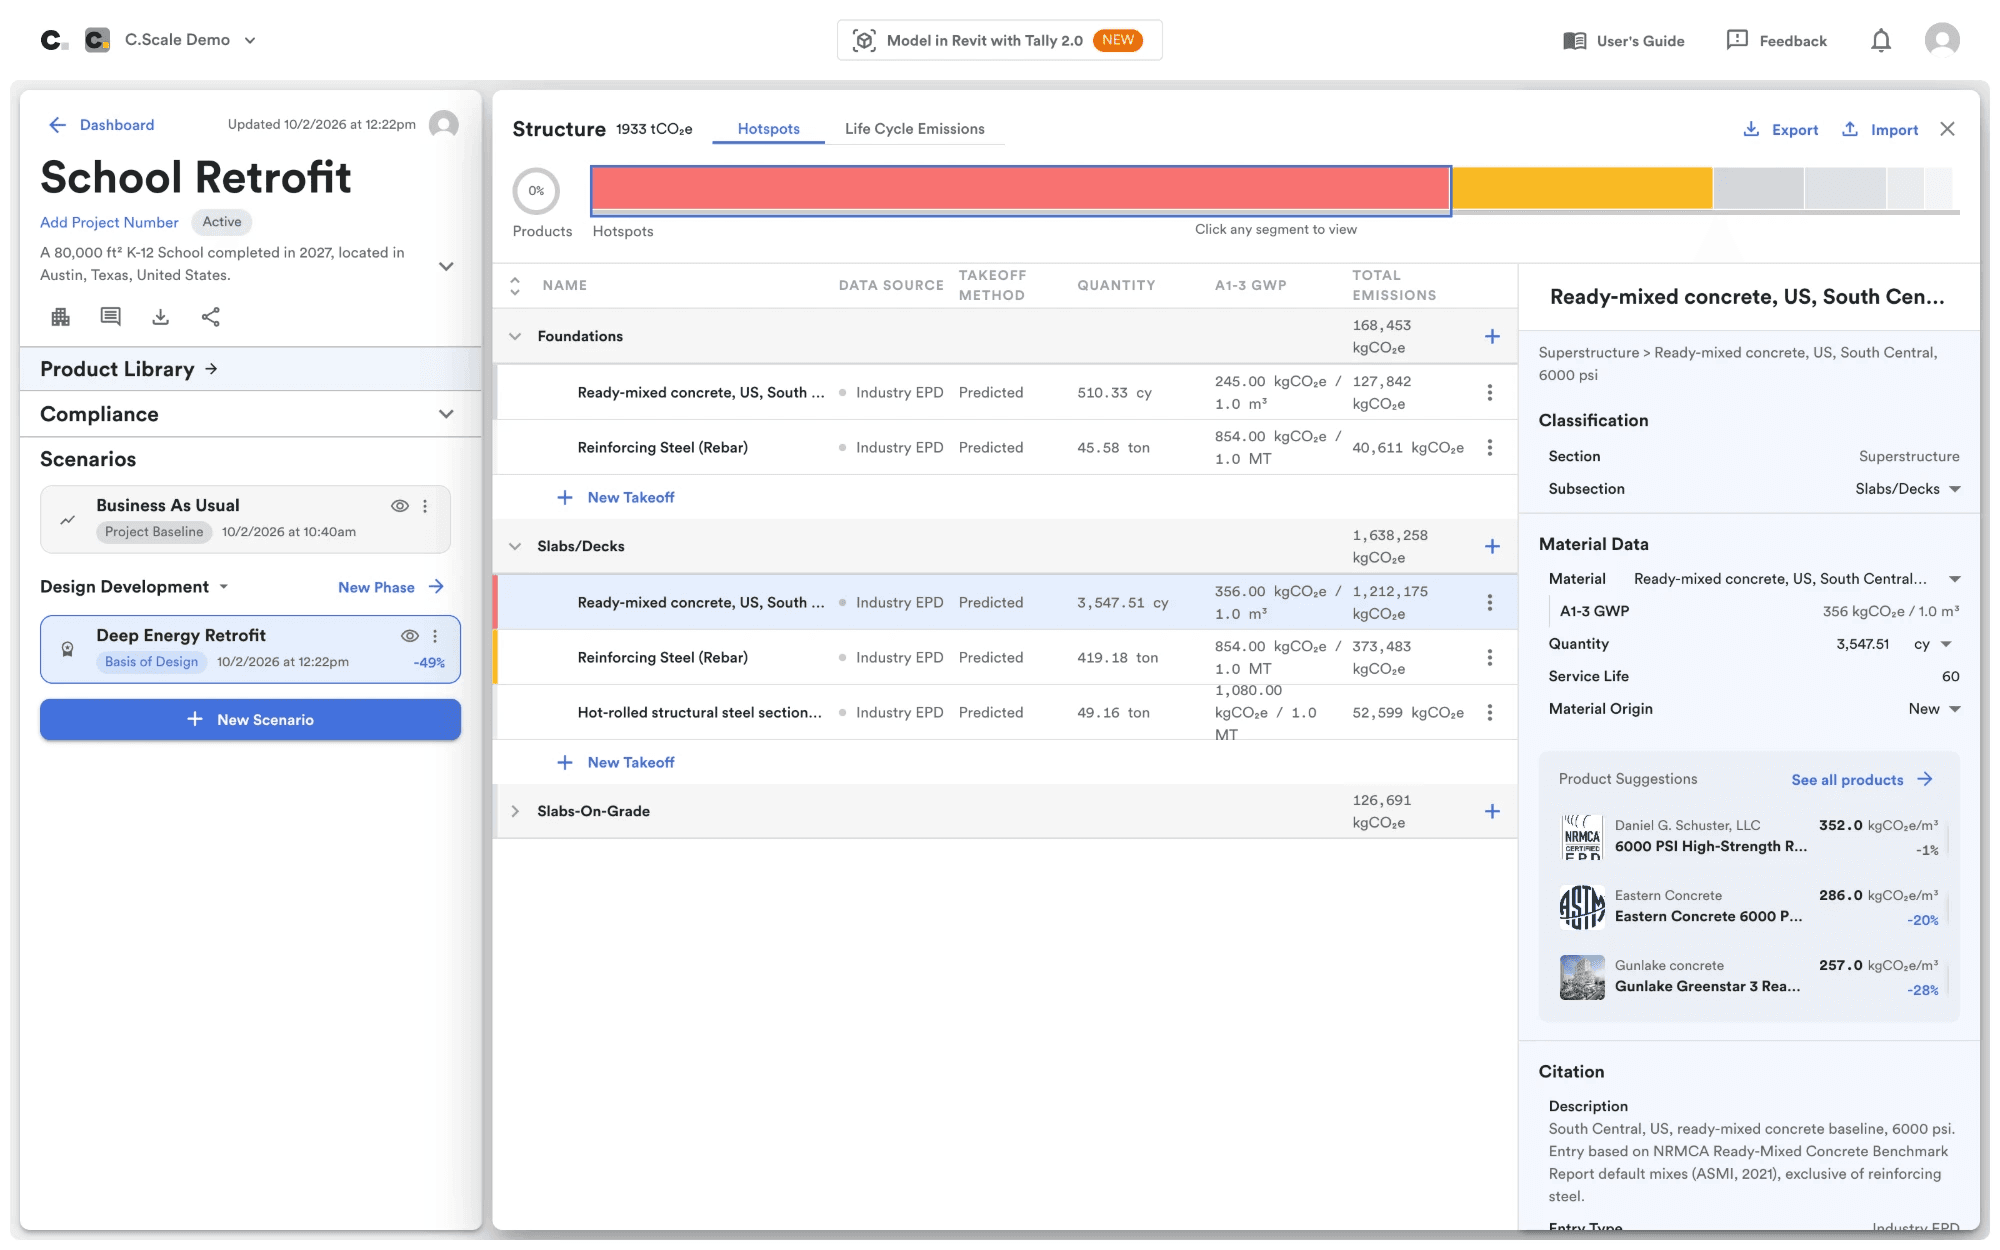Screen dimensions: 2000x1250
Task: Click the building icon under project description
Action: (60, 317)
